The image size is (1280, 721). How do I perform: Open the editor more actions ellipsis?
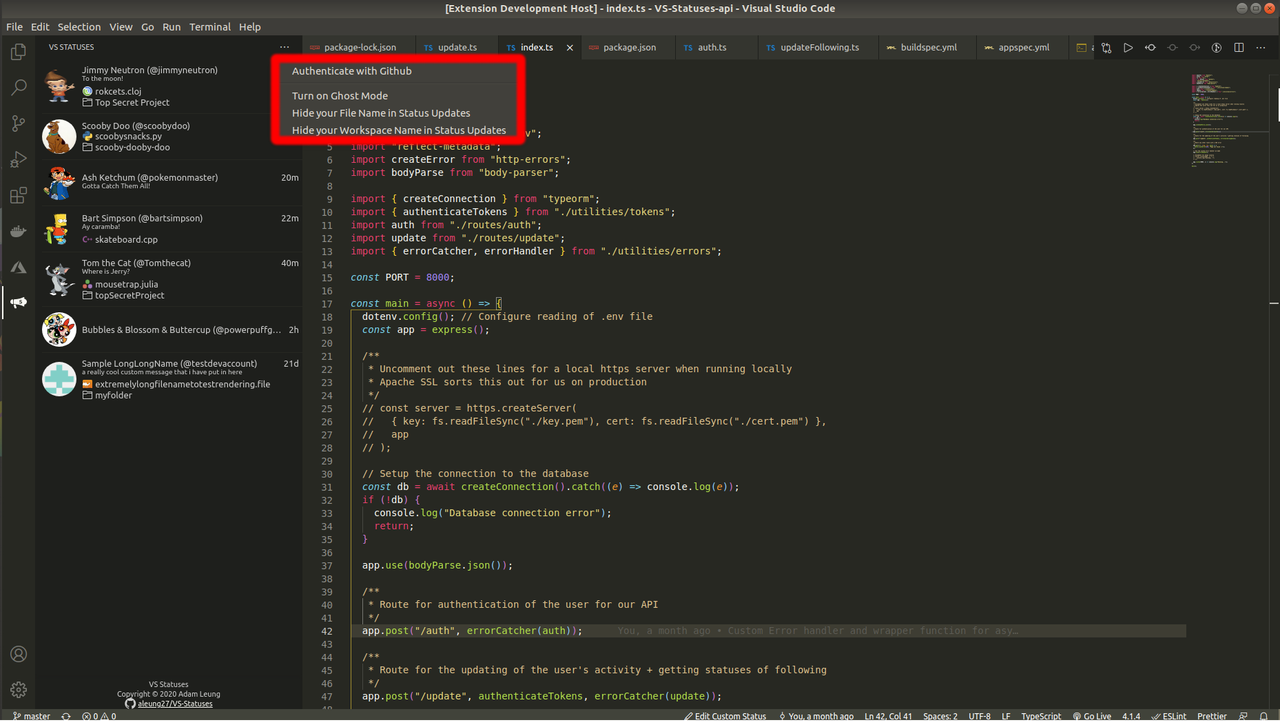pos(1261,47)
